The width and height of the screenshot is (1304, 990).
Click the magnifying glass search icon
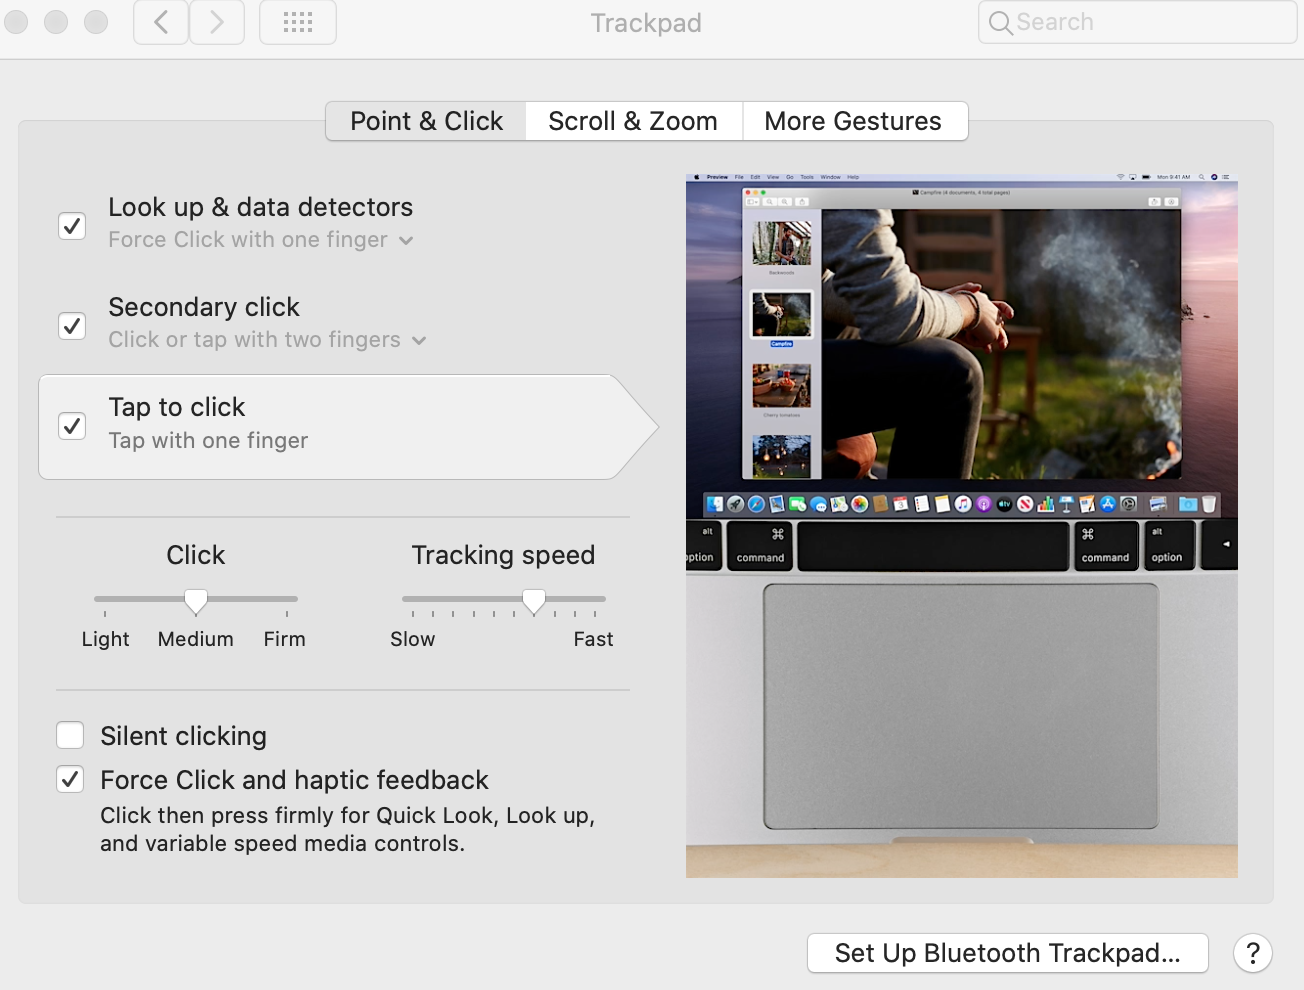[1000, 22]
